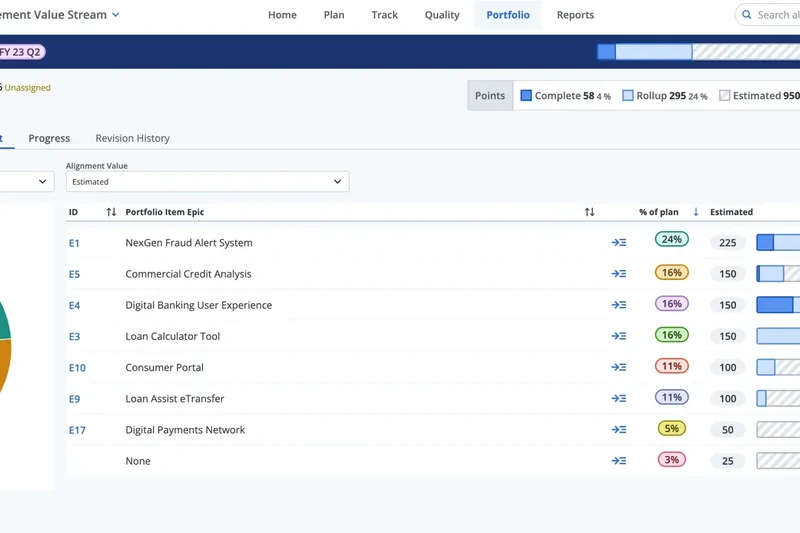Click the arrow-list icon for Digital Payments Network
Screen dimensions: 800x533
619,430
